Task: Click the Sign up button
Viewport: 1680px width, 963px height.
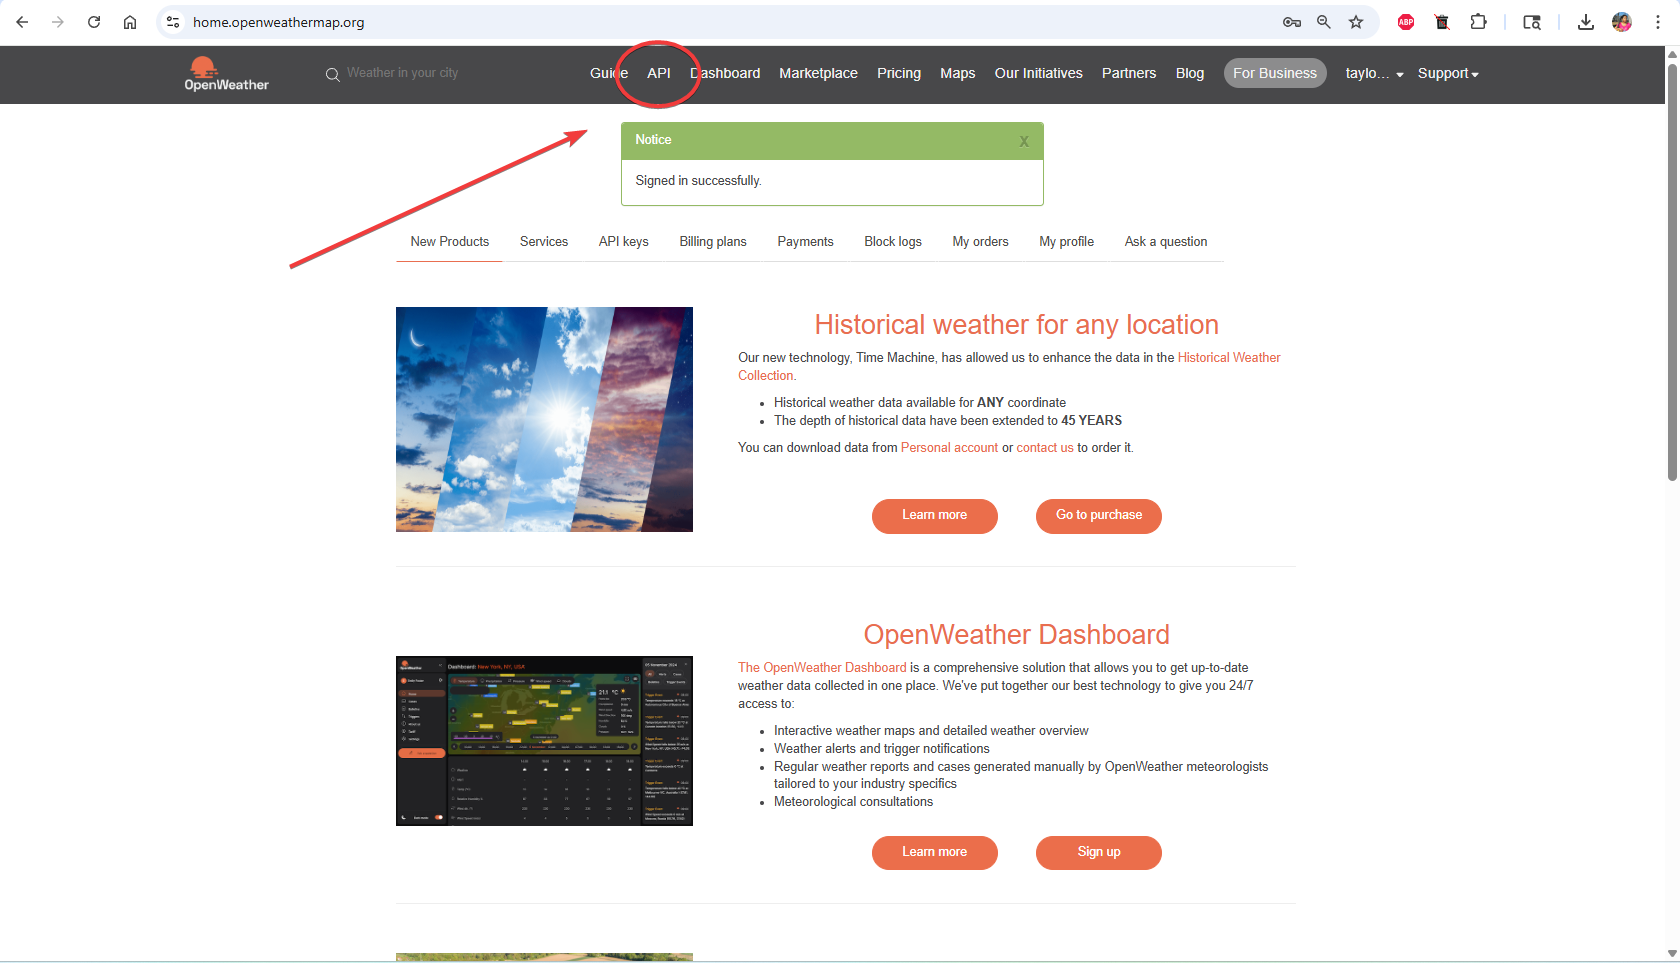Action: coord(1099,853)
